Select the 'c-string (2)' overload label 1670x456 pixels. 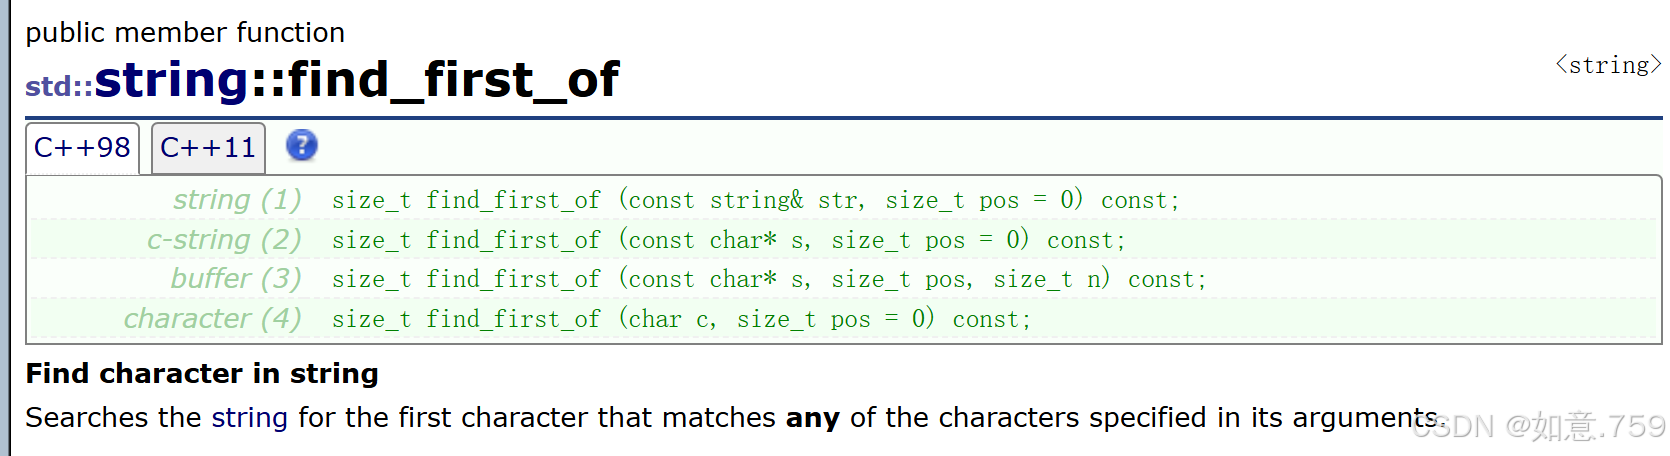pos(224,240)
